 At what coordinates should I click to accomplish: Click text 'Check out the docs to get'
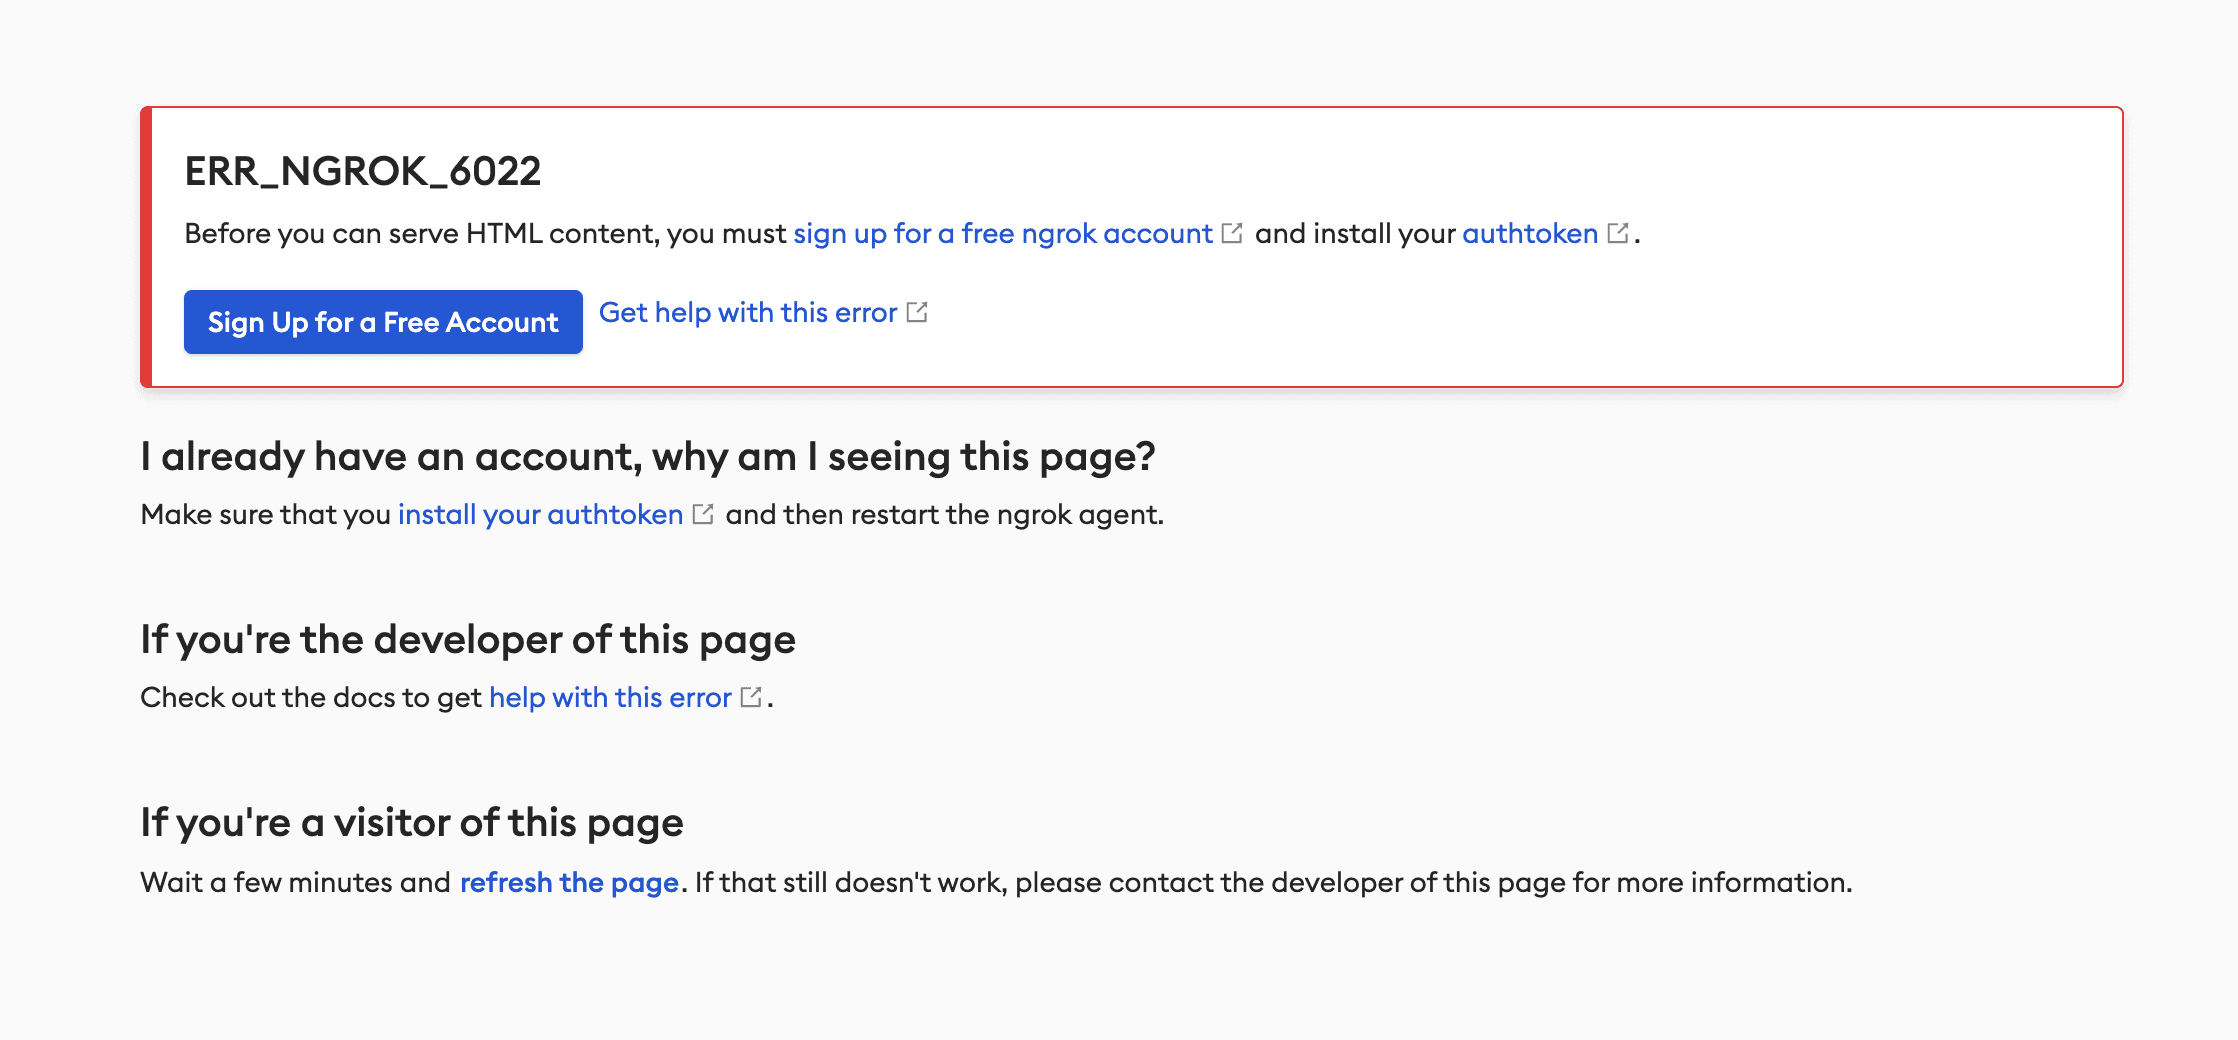(311, 698)
